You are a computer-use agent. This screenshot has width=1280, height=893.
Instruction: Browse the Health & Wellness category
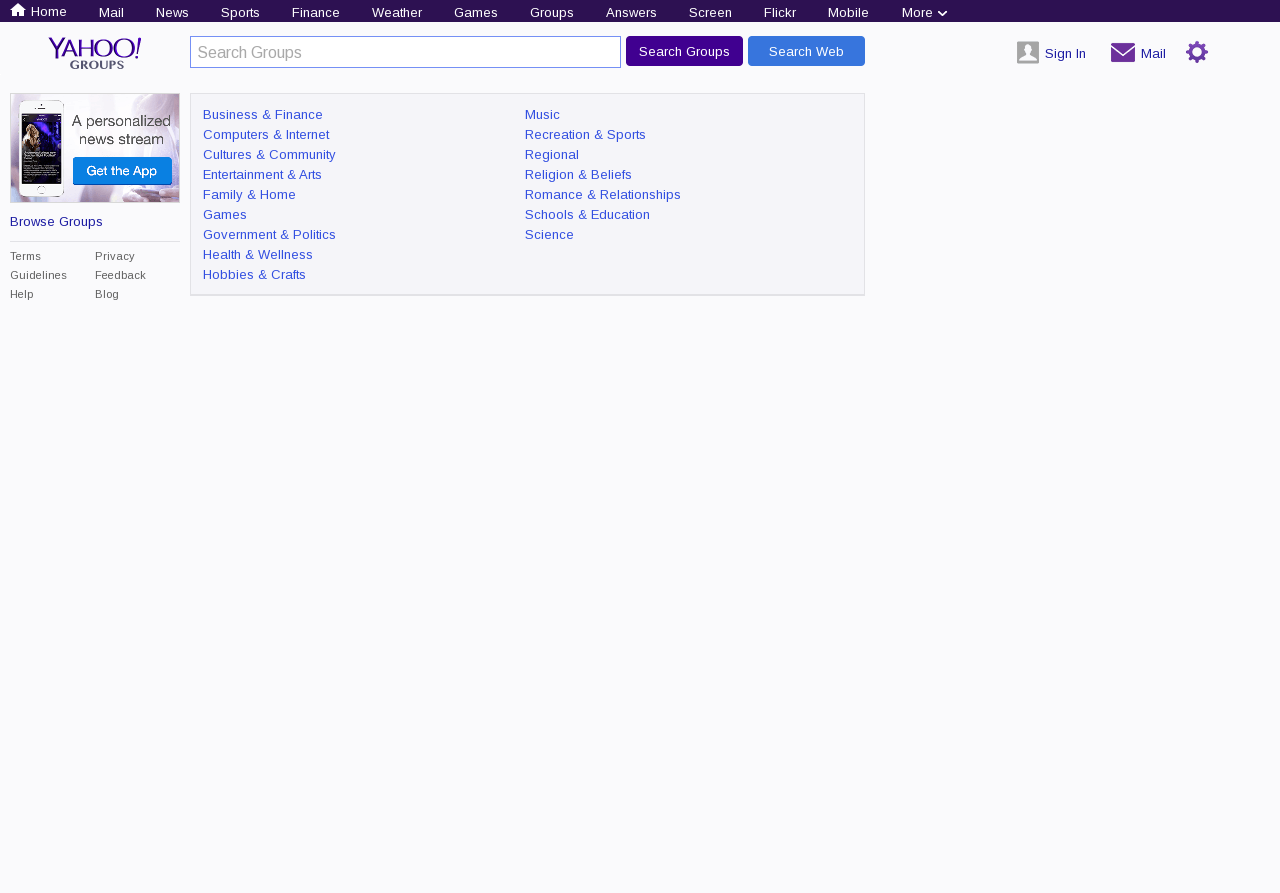(x=258, y=255)
